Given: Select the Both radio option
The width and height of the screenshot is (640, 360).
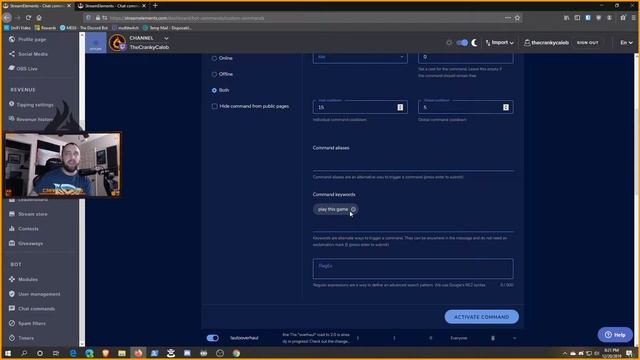Looking at the screenshot, I should pyautogui.click(x=214, y=90).
